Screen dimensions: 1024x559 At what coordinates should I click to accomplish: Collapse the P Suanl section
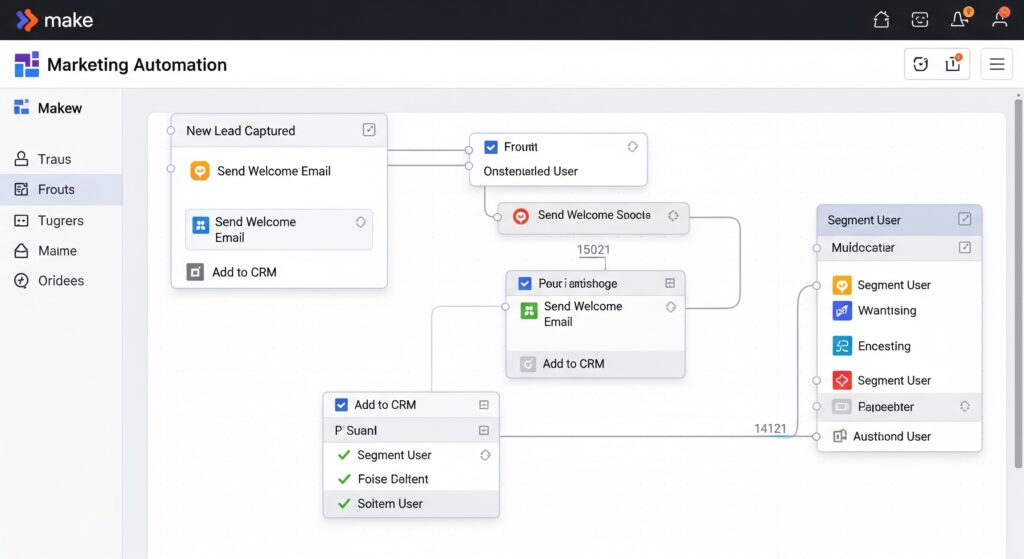click(x=484, y=431)
